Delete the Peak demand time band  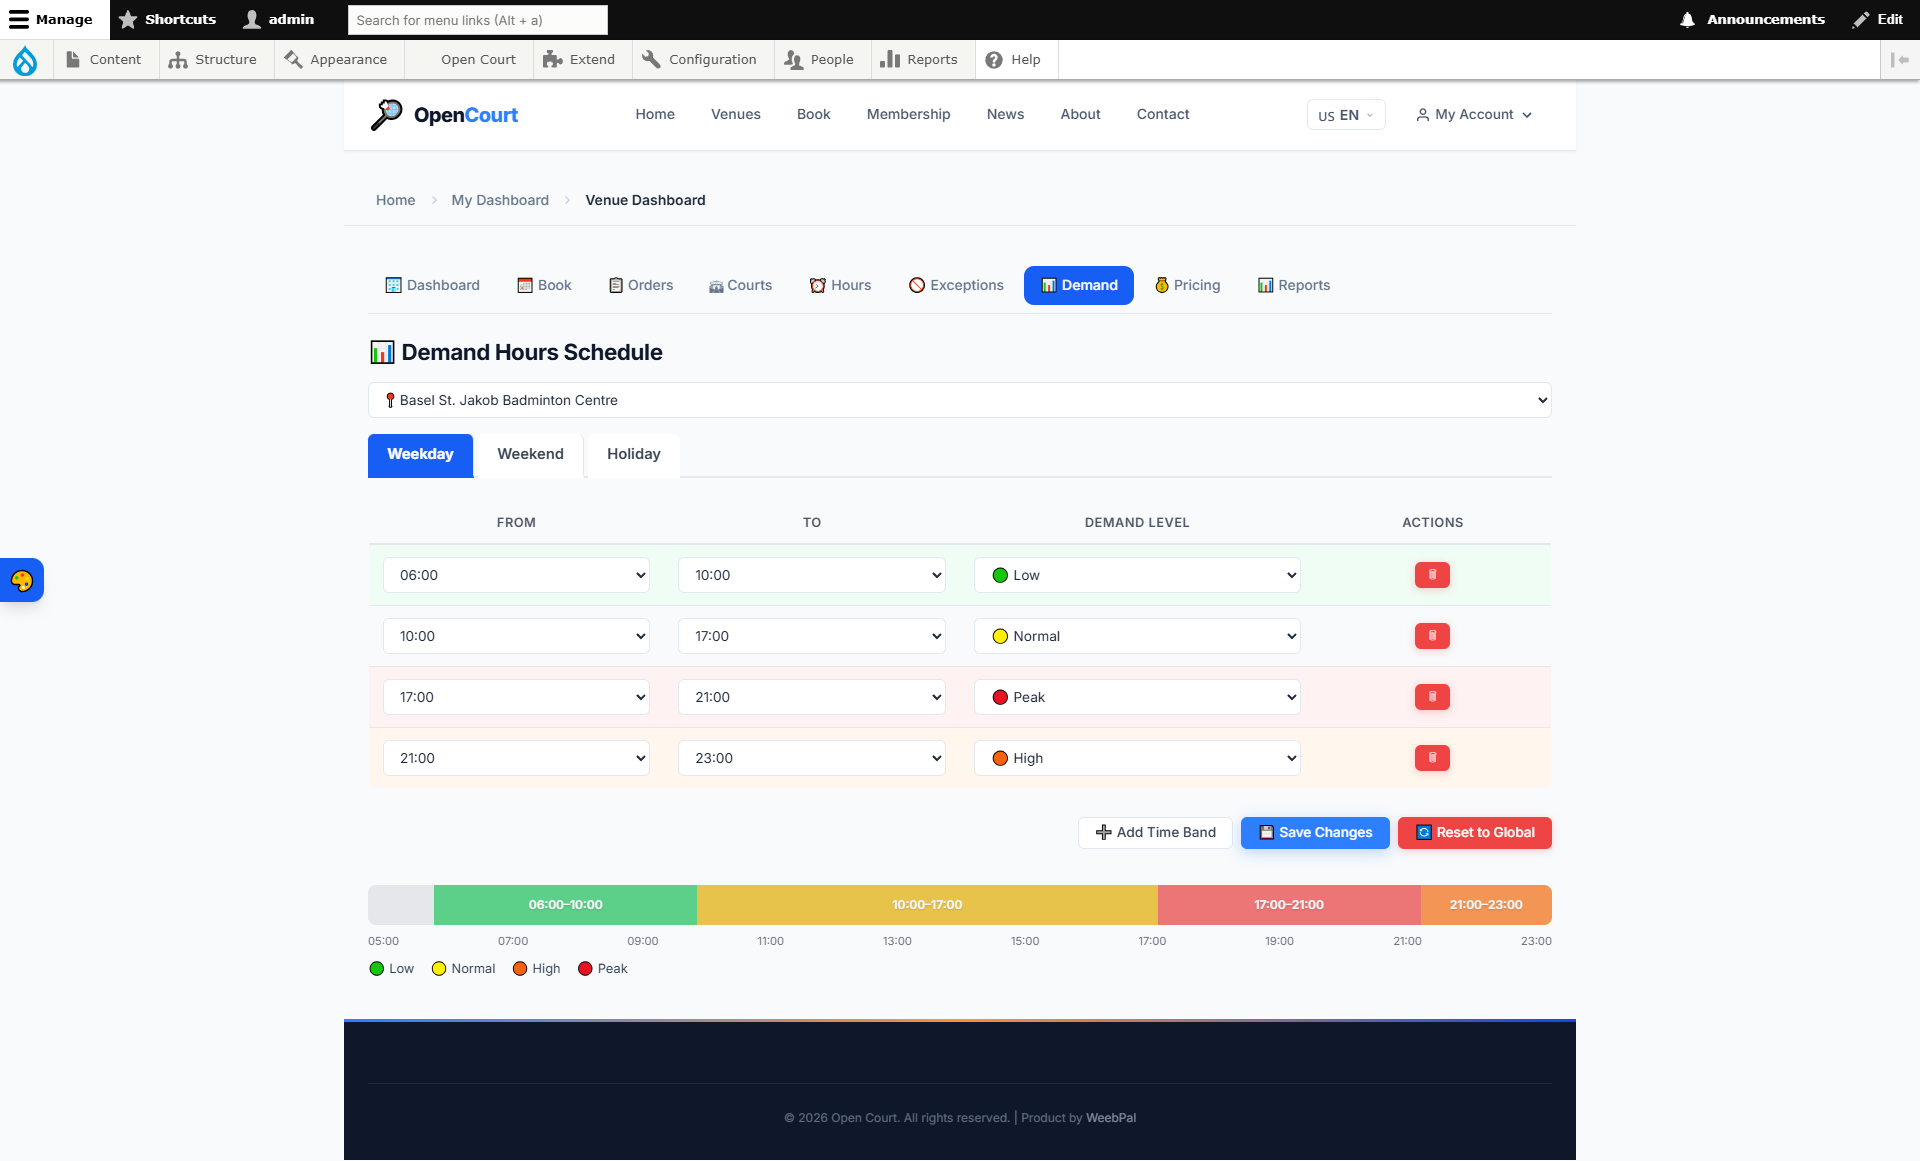click(x=1431, y=697)
